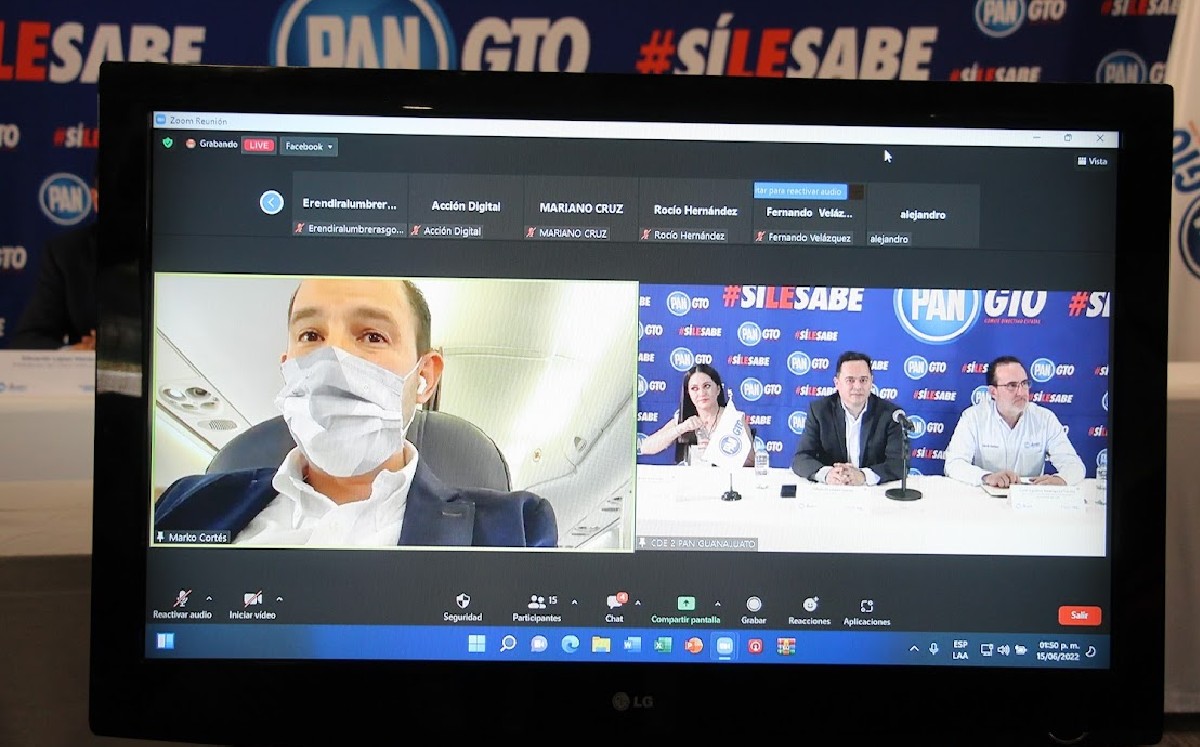Open the Aplicaciones panel
Image resolution: width=1200 pixels, height=747 pixels.
point(867,611)
